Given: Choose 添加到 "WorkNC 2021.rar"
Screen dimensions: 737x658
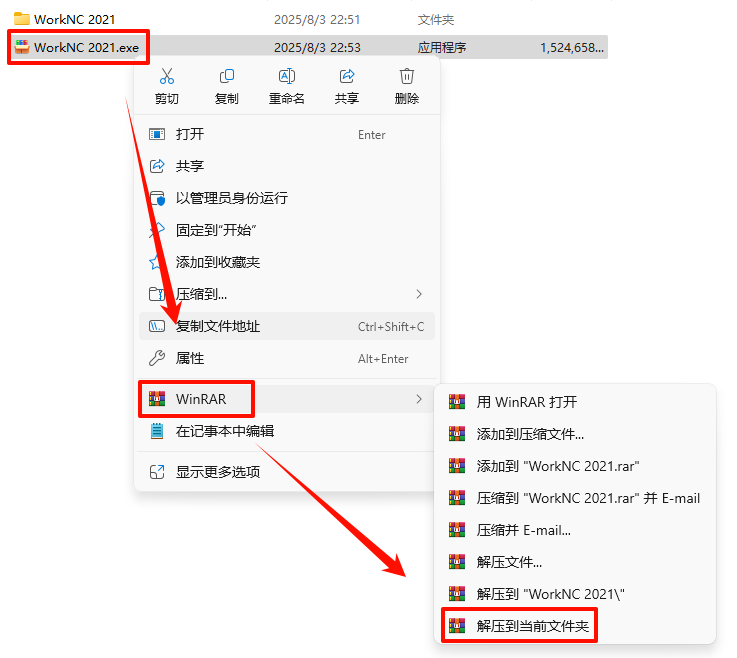Looking at the screenshot, I should point(574,466).
